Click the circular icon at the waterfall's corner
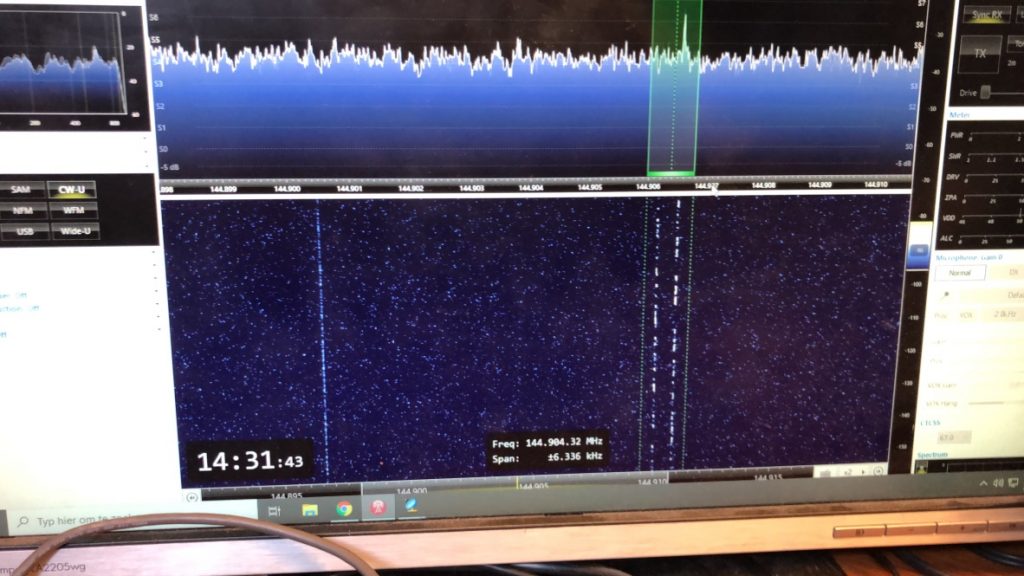 [x=878, y=471]
